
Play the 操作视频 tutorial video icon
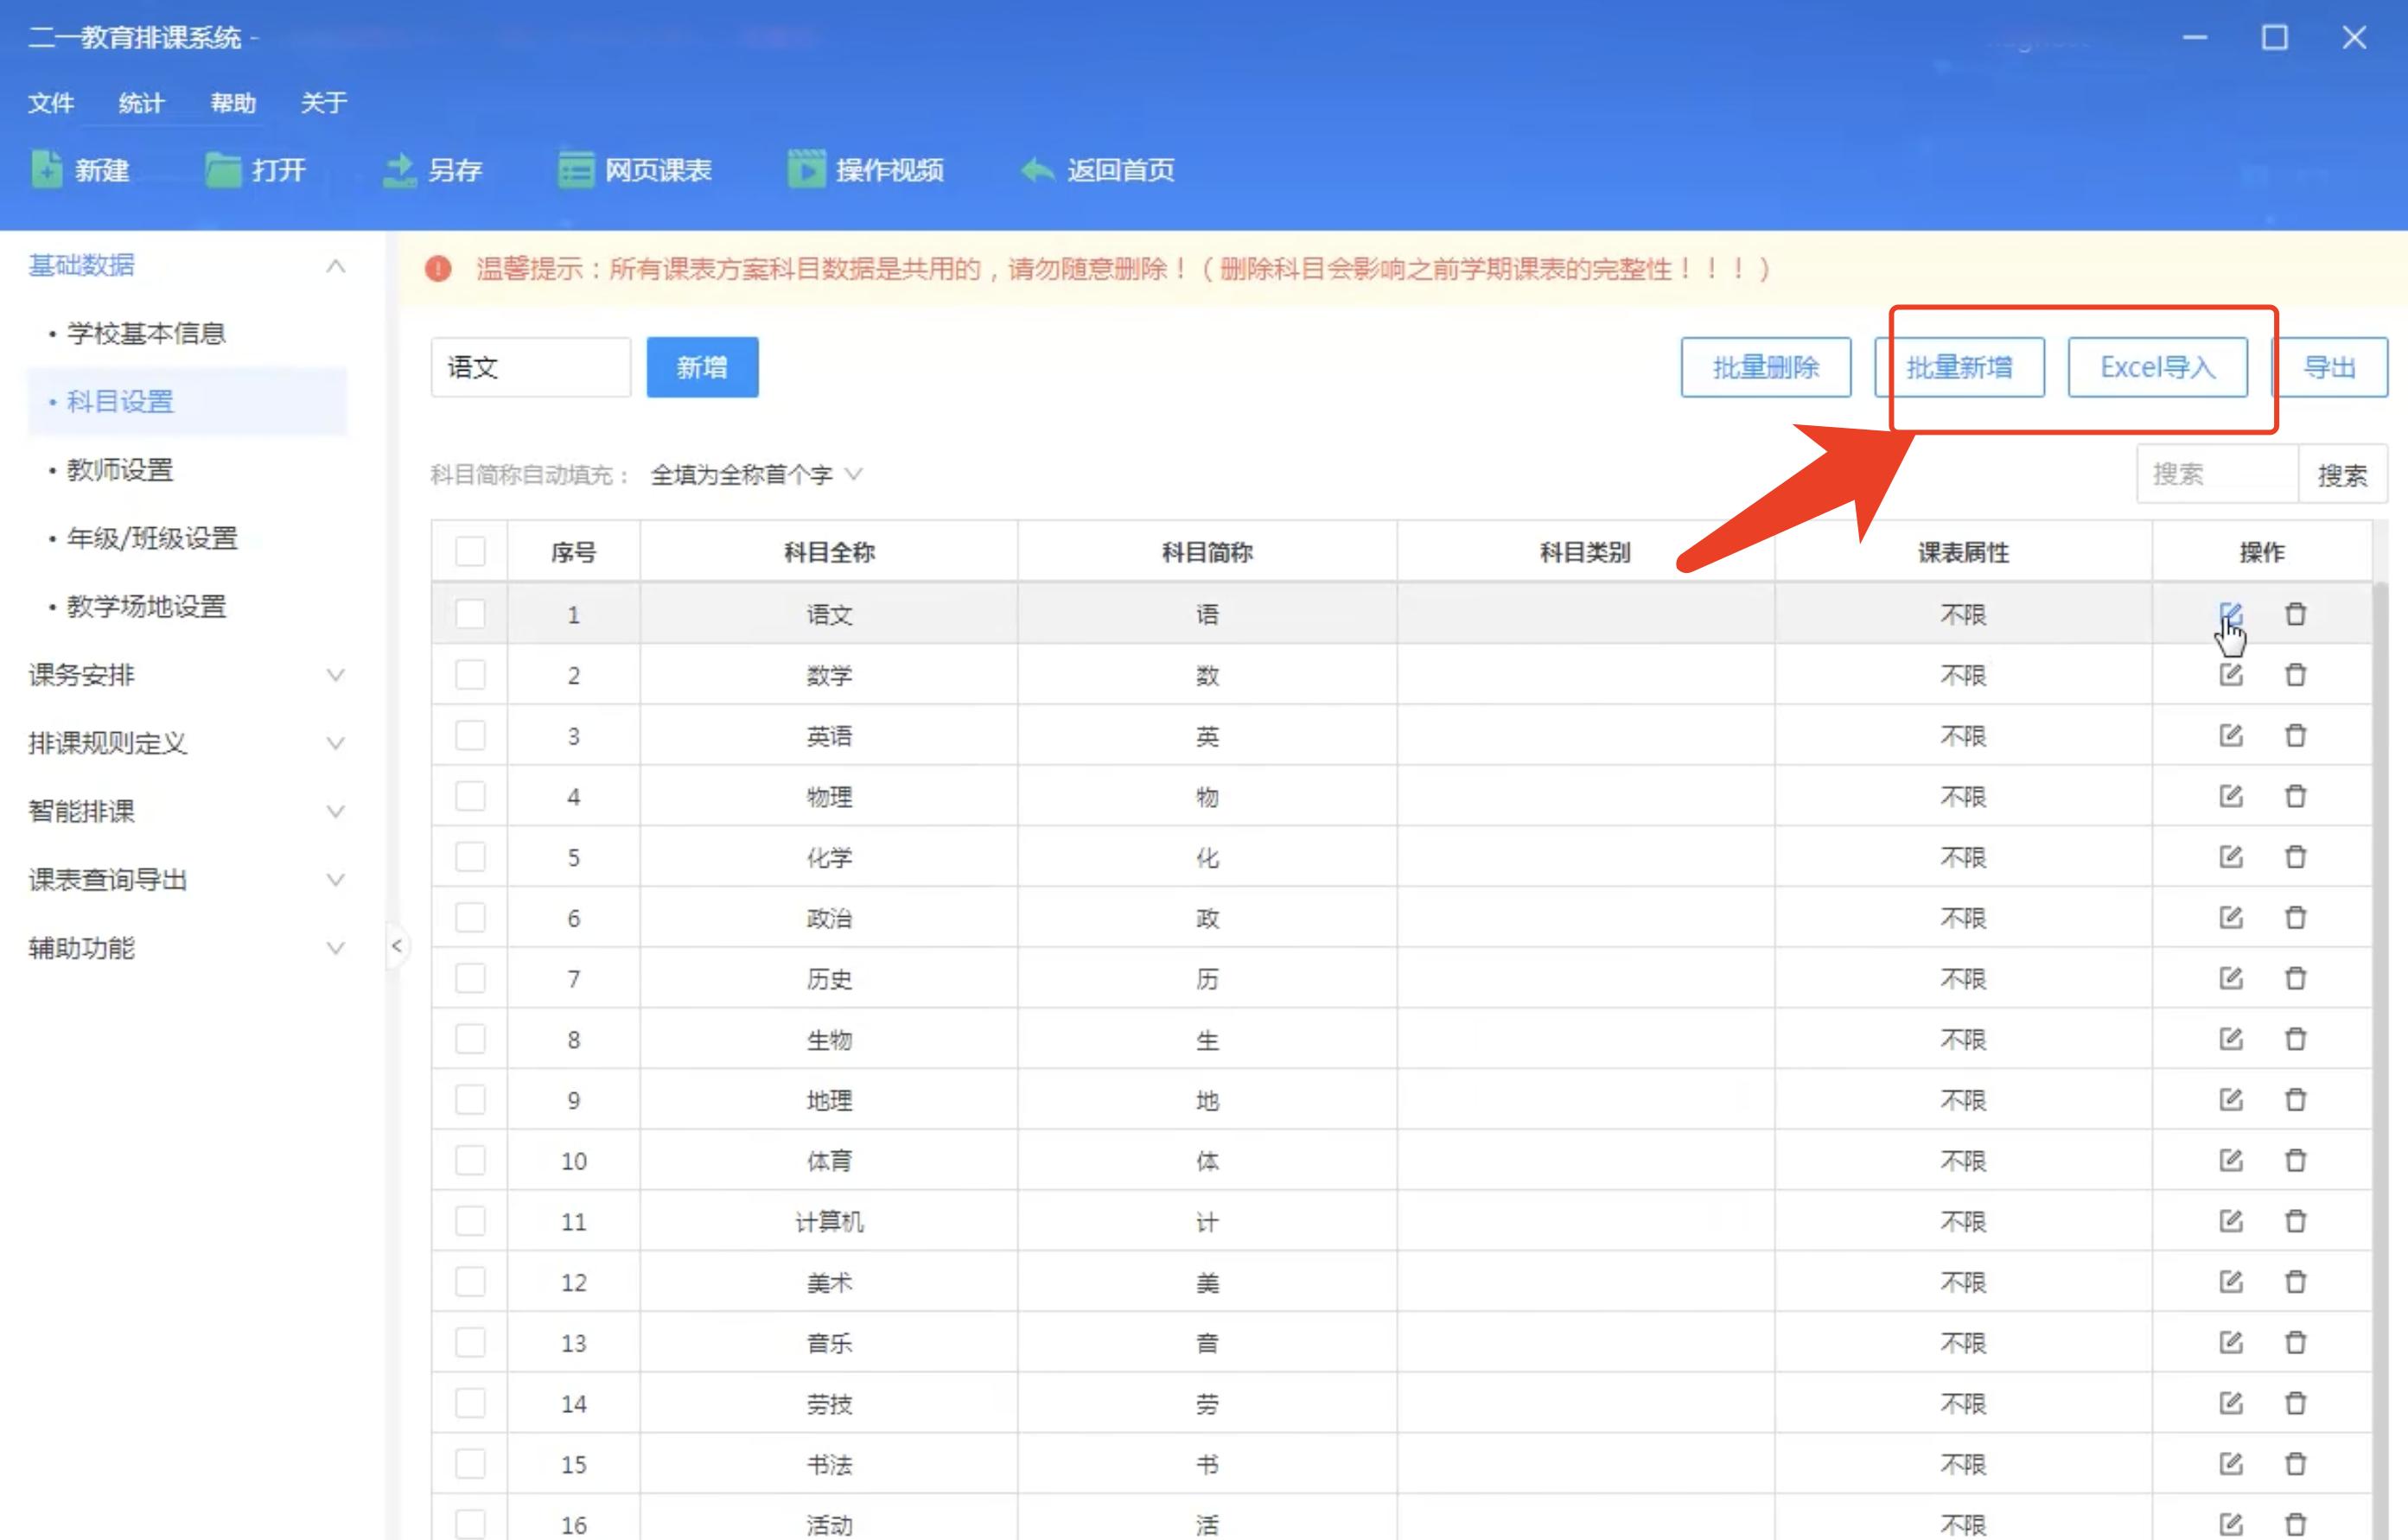pos(868,170)
